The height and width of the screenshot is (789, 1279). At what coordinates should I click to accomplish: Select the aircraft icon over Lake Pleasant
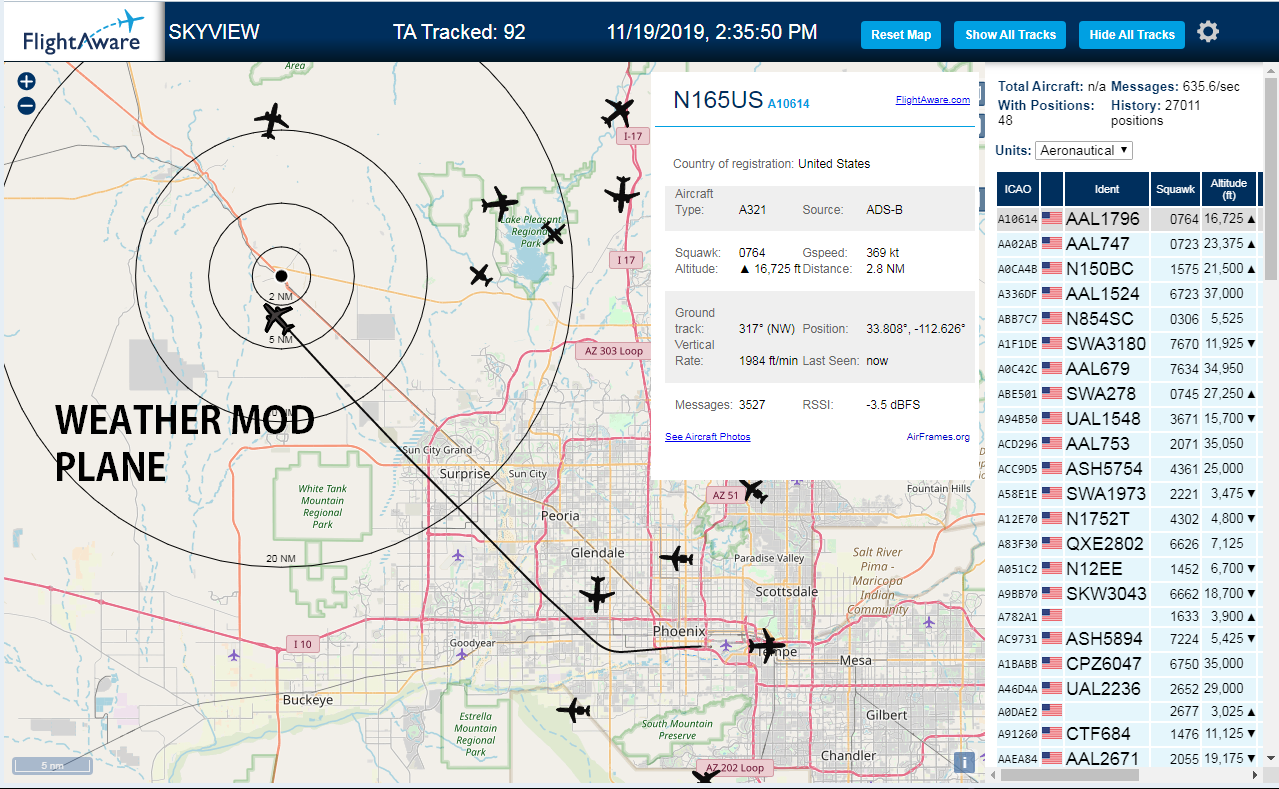point(553,234)
